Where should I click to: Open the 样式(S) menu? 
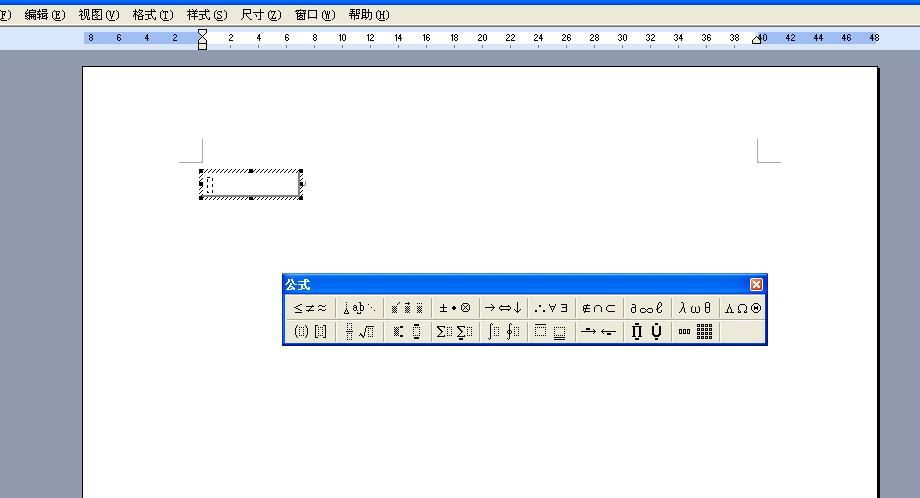tap(207, 15)
